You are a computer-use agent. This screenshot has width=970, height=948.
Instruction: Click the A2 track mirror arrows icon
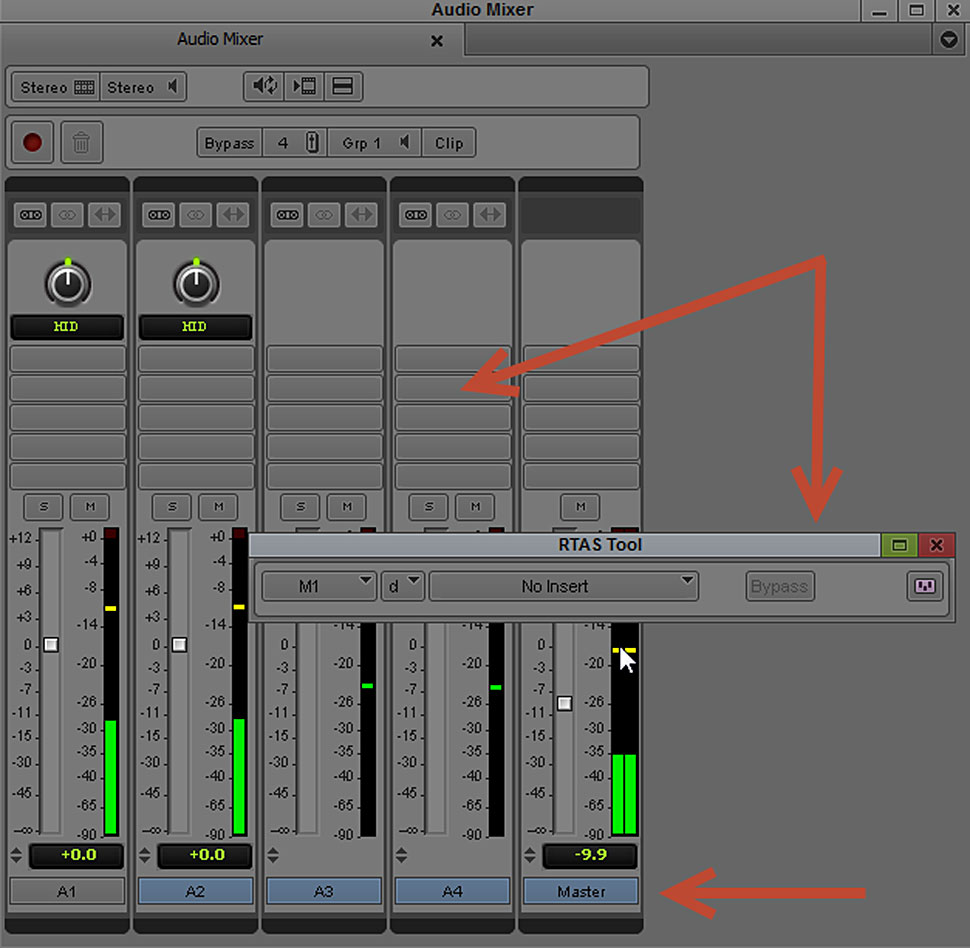[233, 215]
